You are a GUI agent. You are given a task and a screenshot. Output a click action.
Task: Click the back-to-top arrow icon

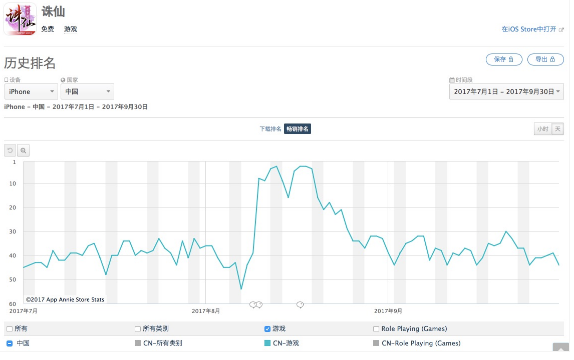pos(561,347)
